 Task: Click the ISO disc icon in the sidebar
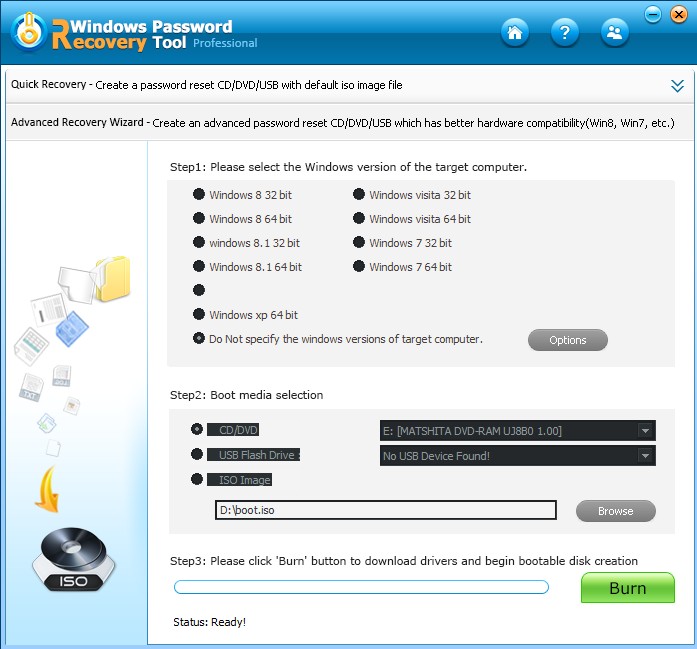point(73,560)
